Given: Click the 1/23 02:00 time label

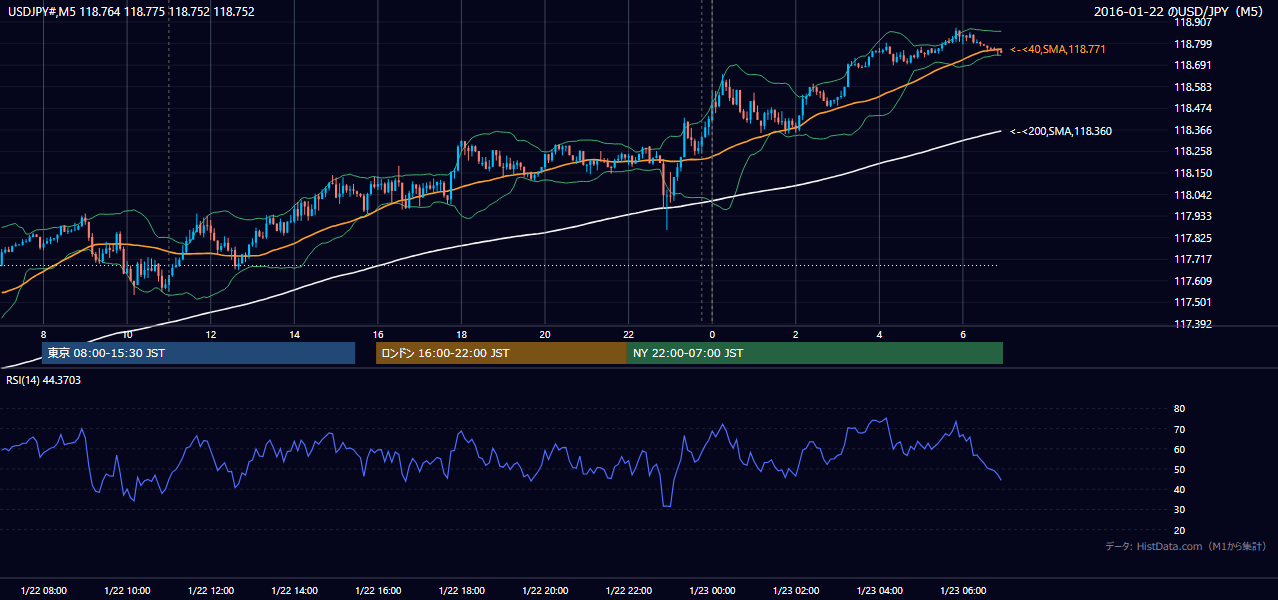Looking at the screenshot, I should tap(795, 590).
